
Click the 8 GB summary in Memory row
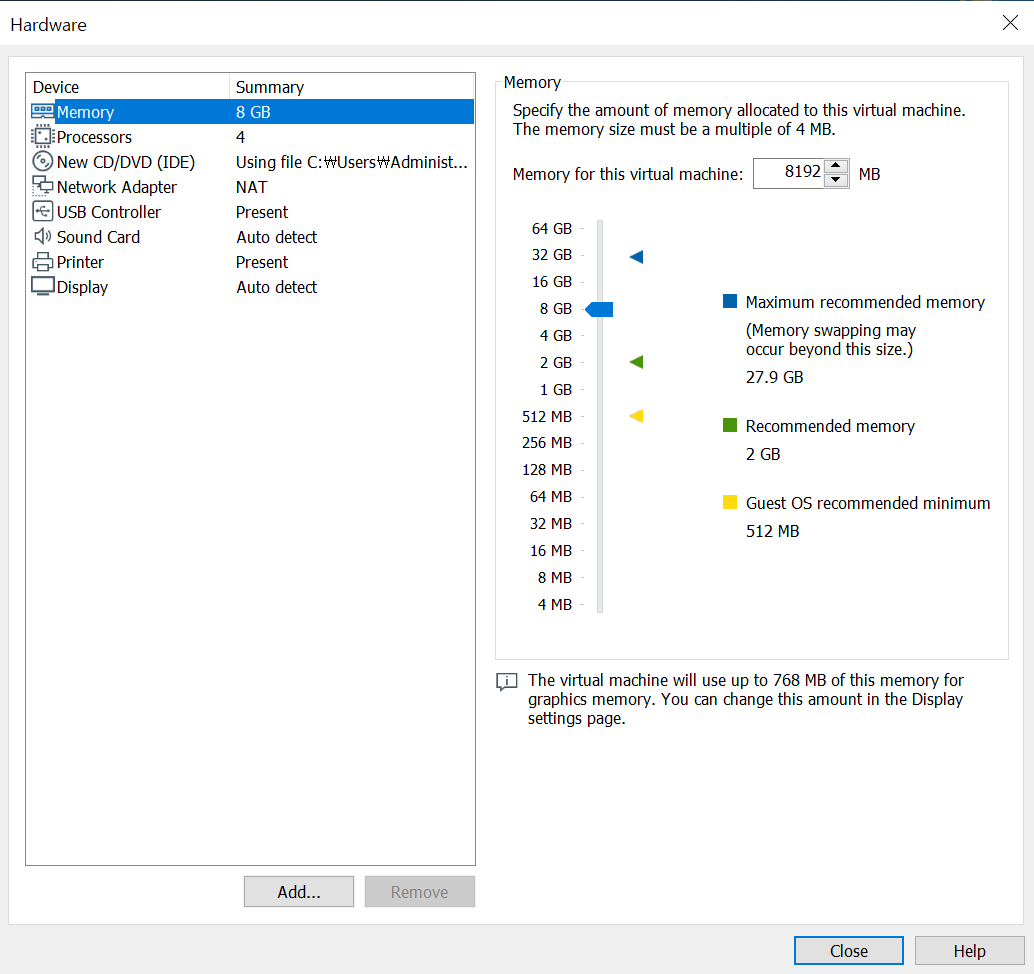(253, 112)
